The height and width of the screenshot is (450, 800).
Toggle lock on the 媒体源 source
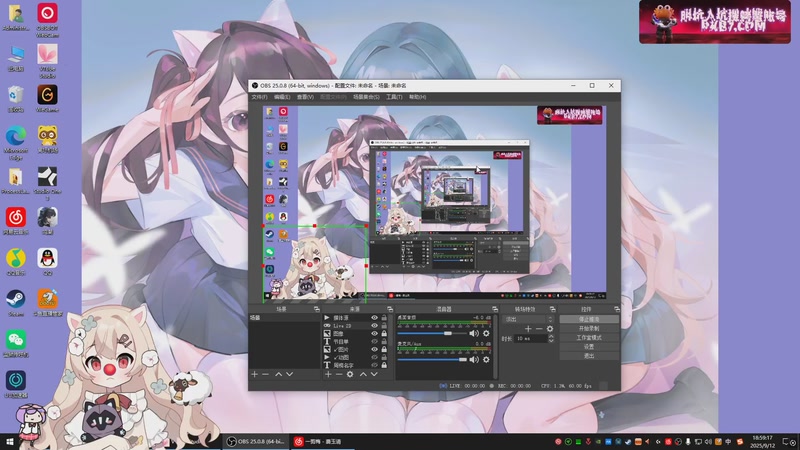click(x=384, y=318)
